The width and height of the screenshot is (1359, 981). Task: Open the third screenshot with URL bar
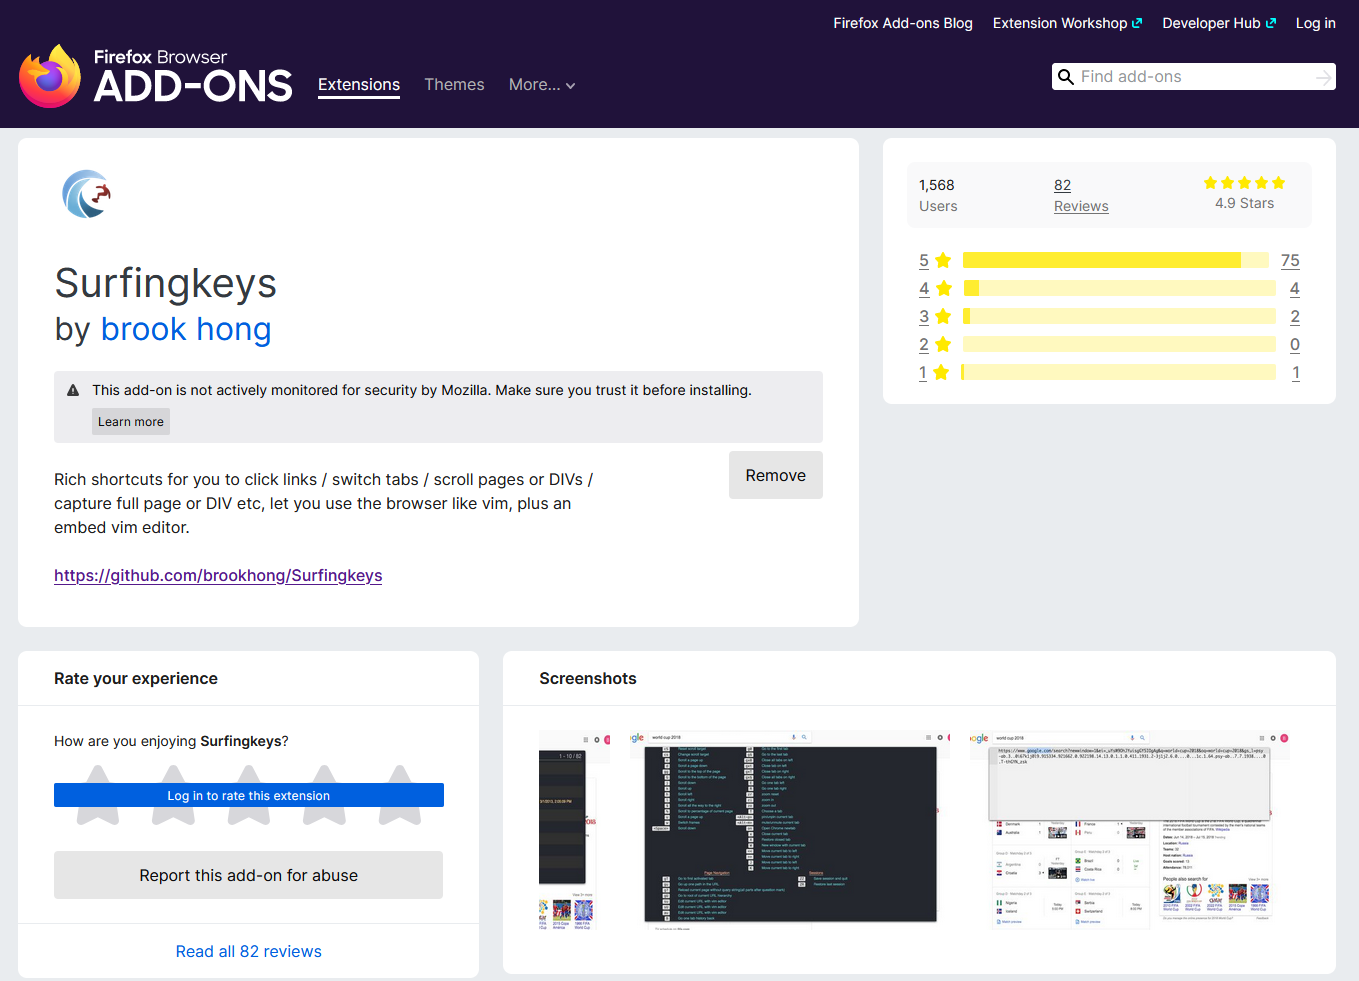pyautogui.click(x=1130, y=831)
